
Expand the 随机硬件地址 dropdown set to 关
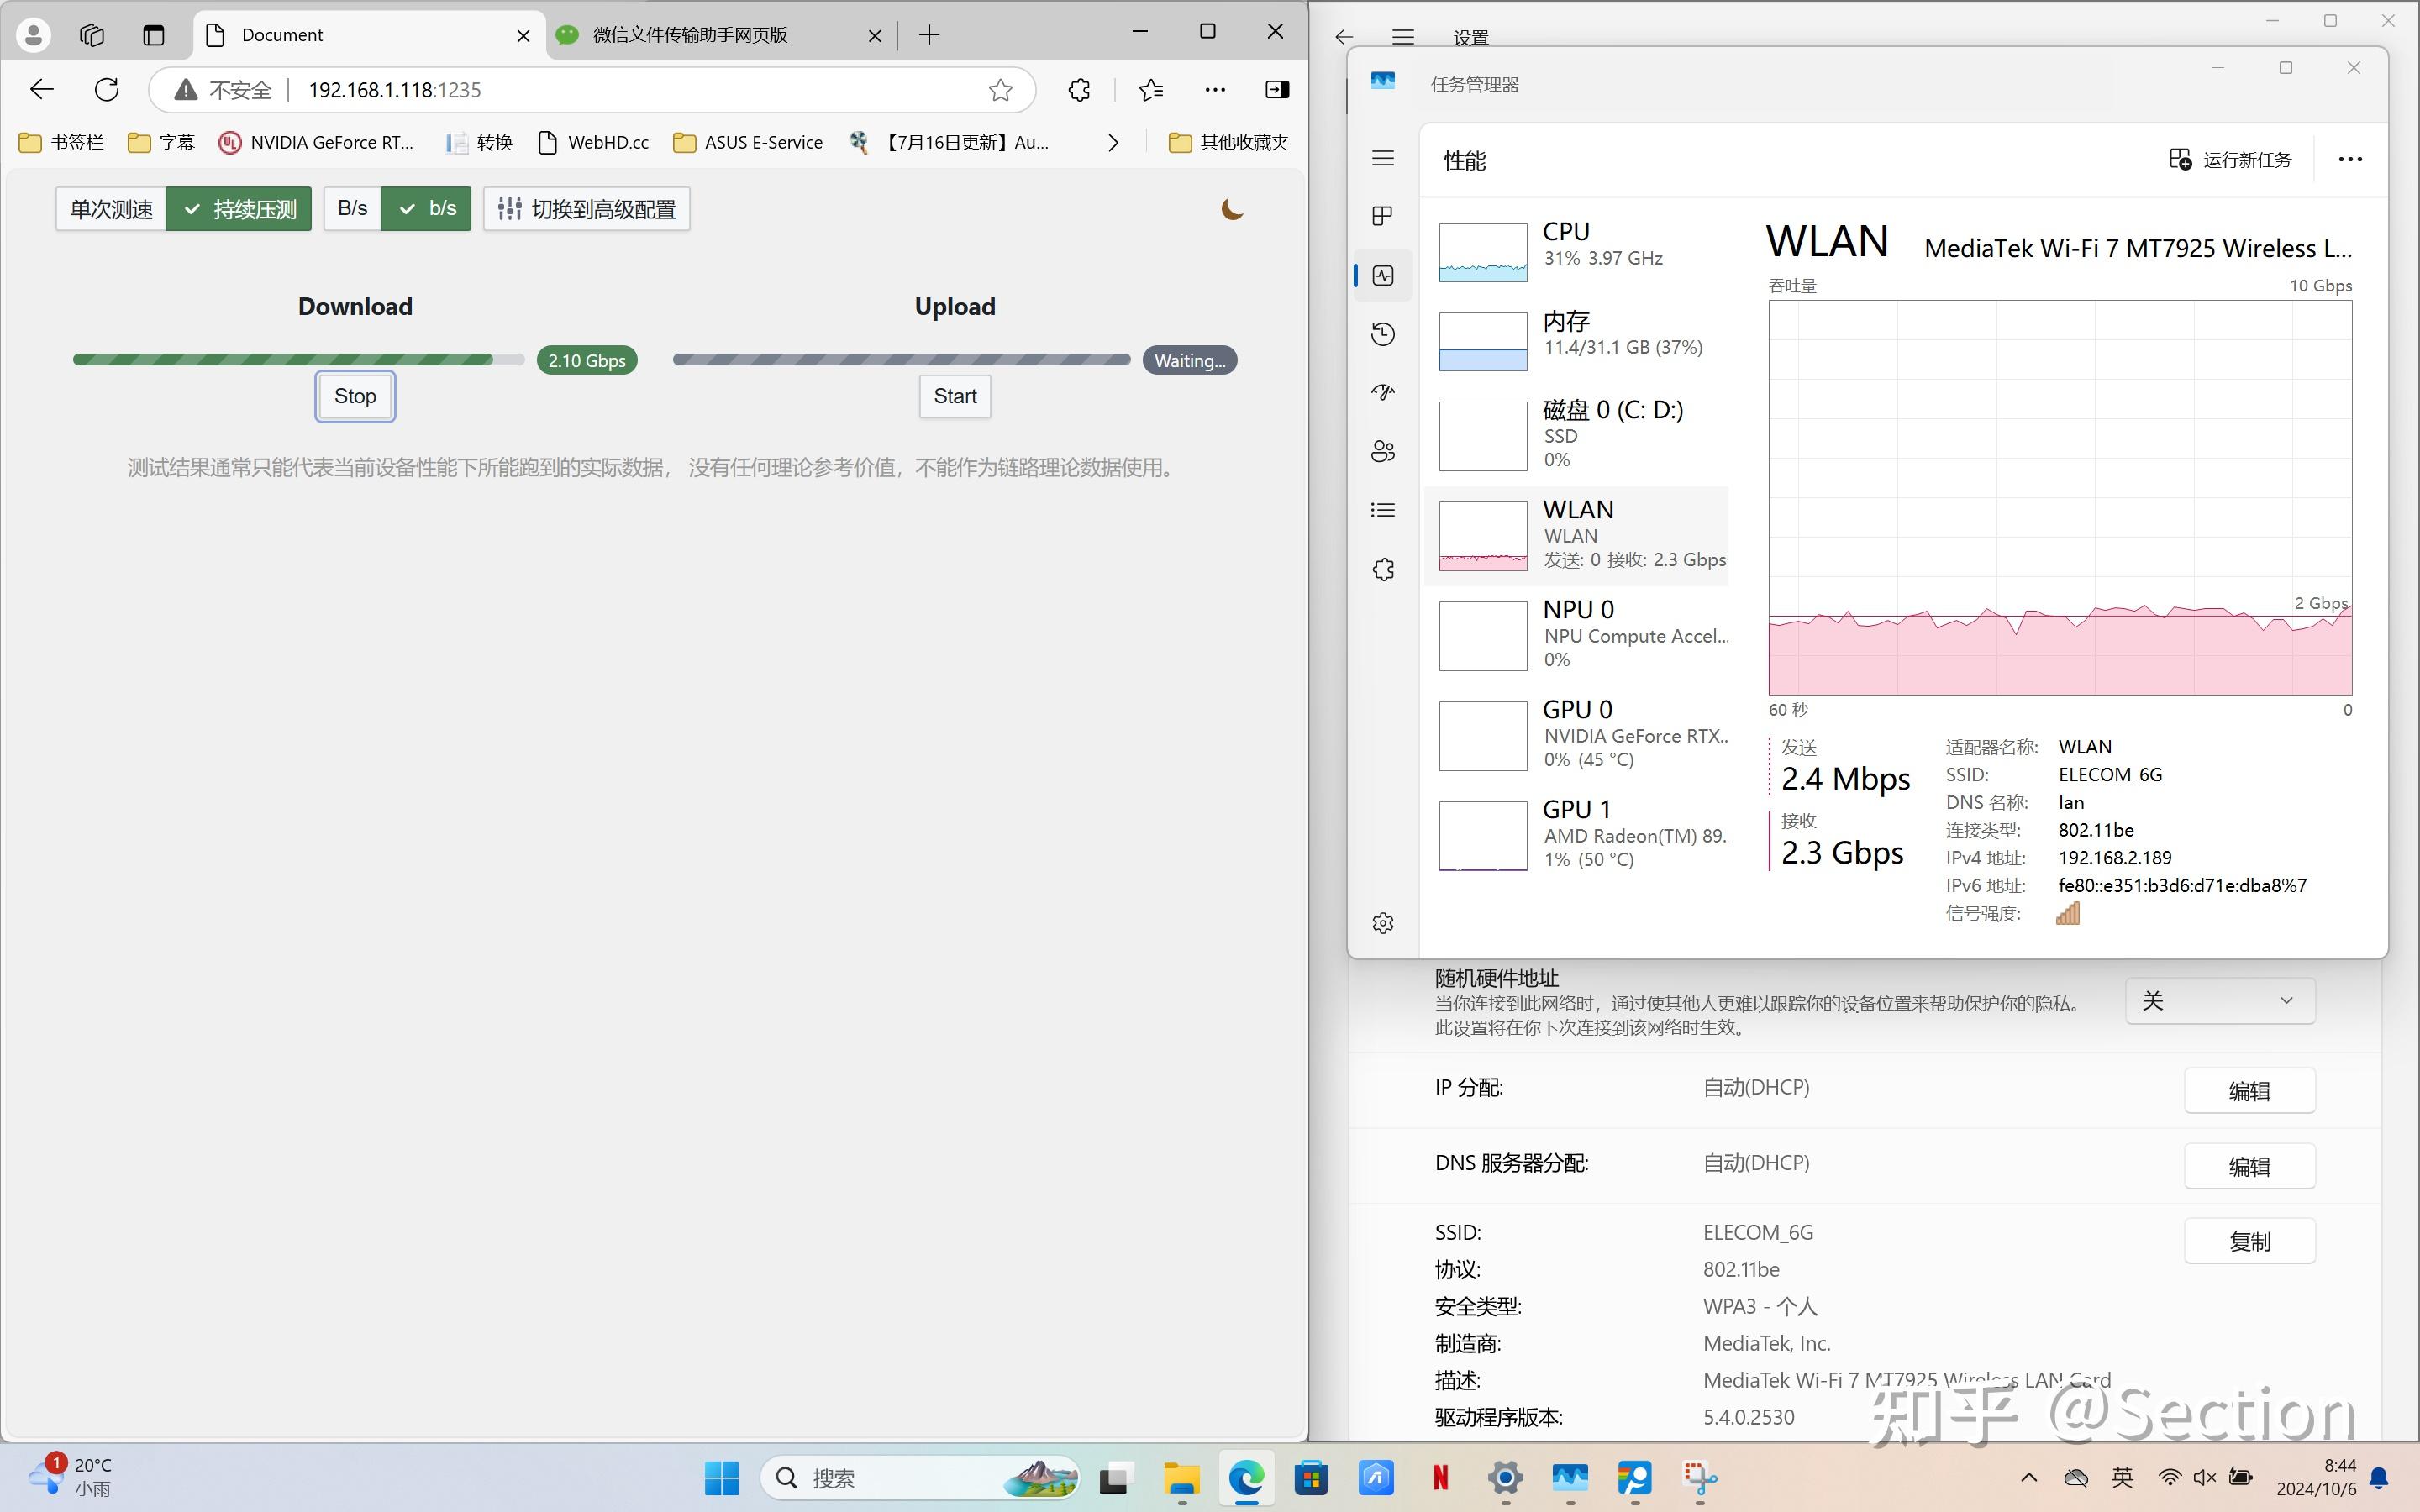click(x=2219, y=1000)
